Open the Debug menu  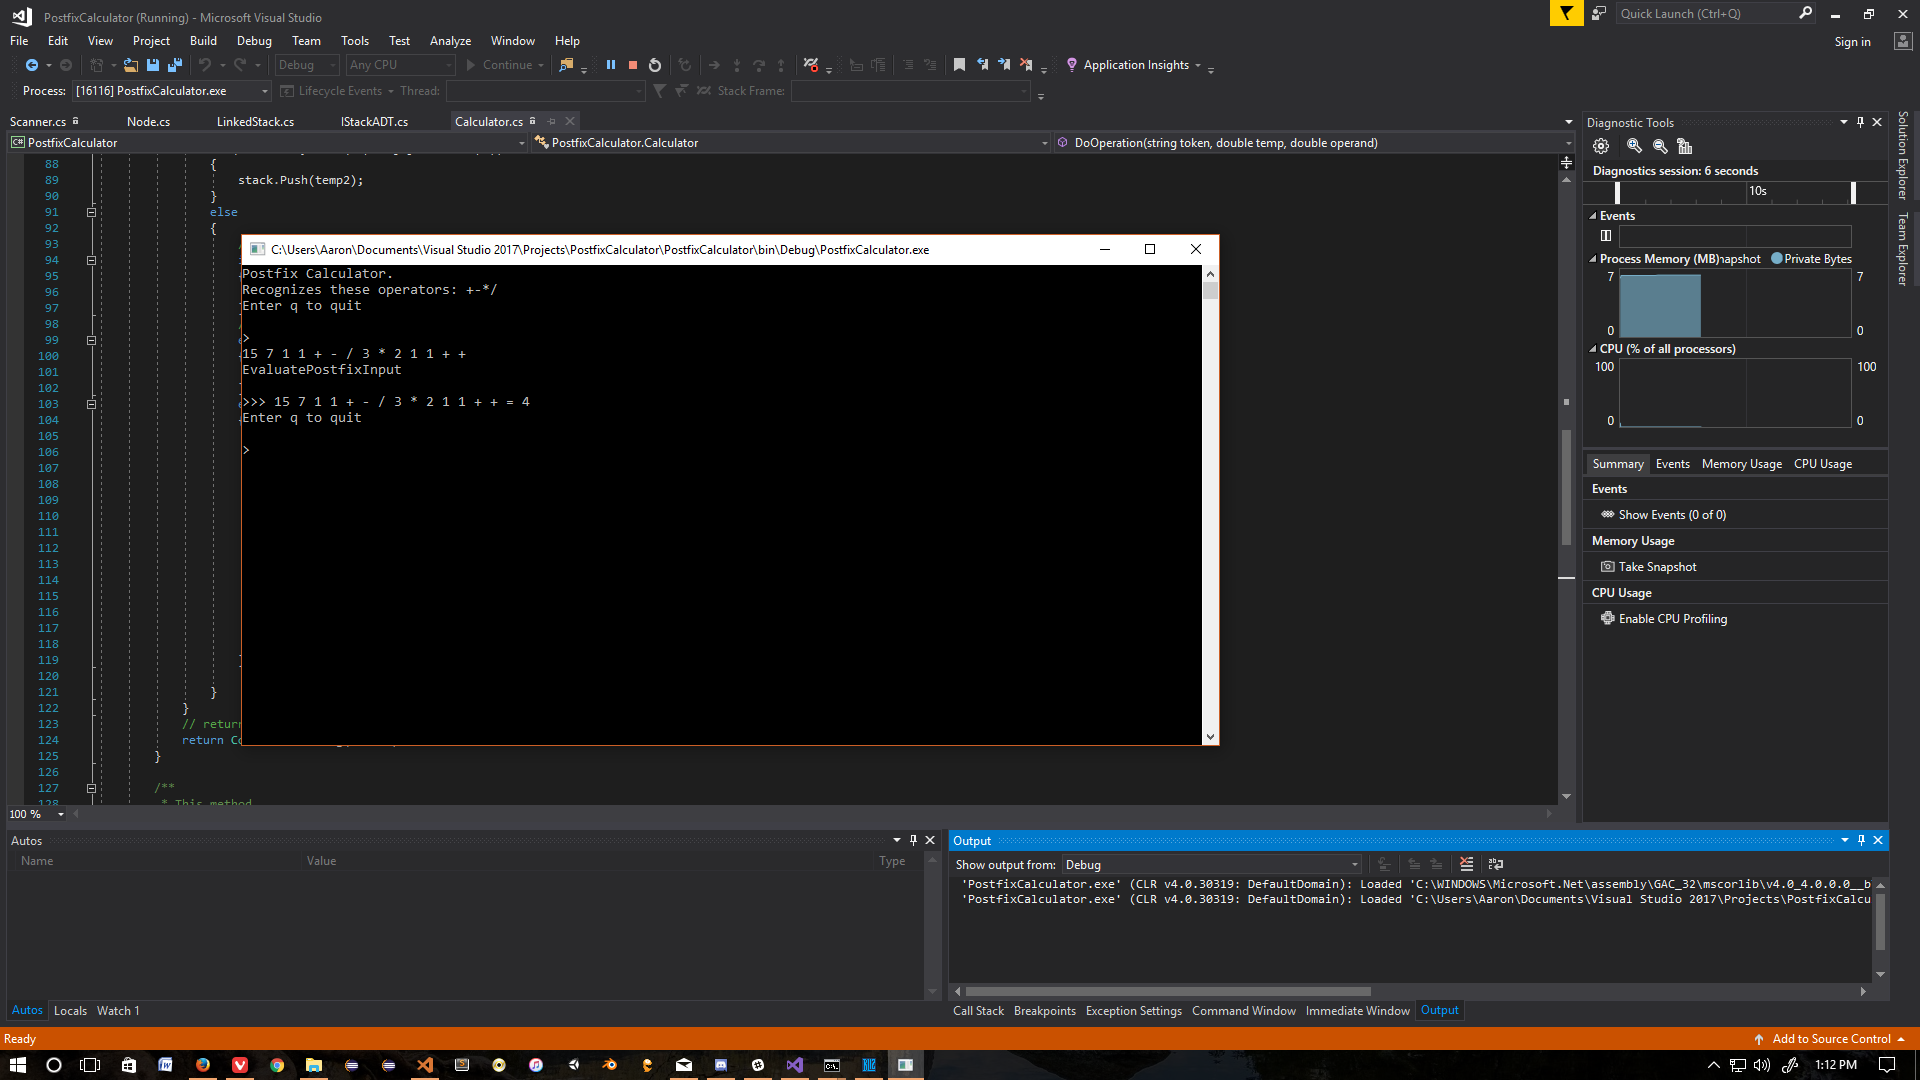coord(254,41)
